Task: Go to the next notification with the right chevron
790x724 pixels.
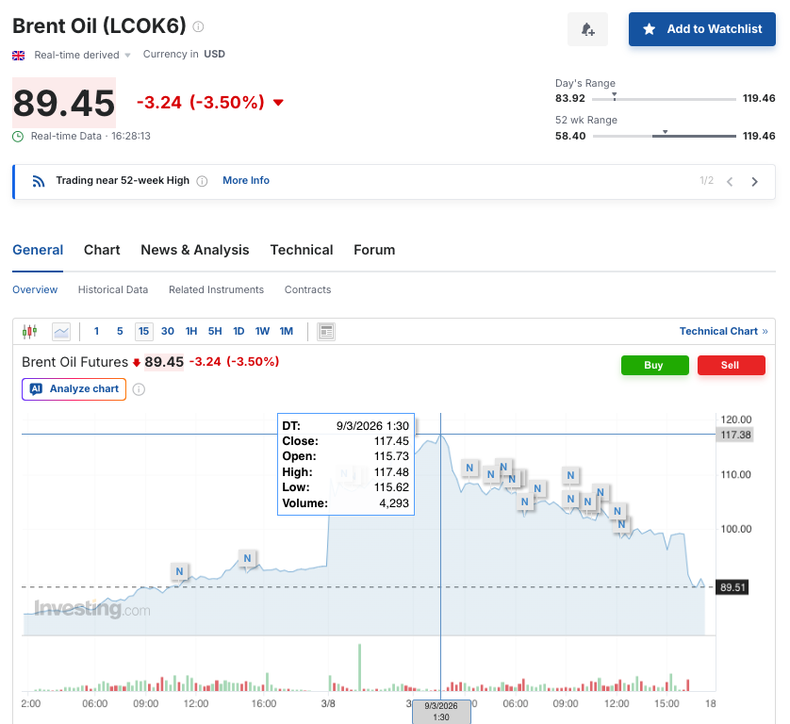Action: pos(754,182)
